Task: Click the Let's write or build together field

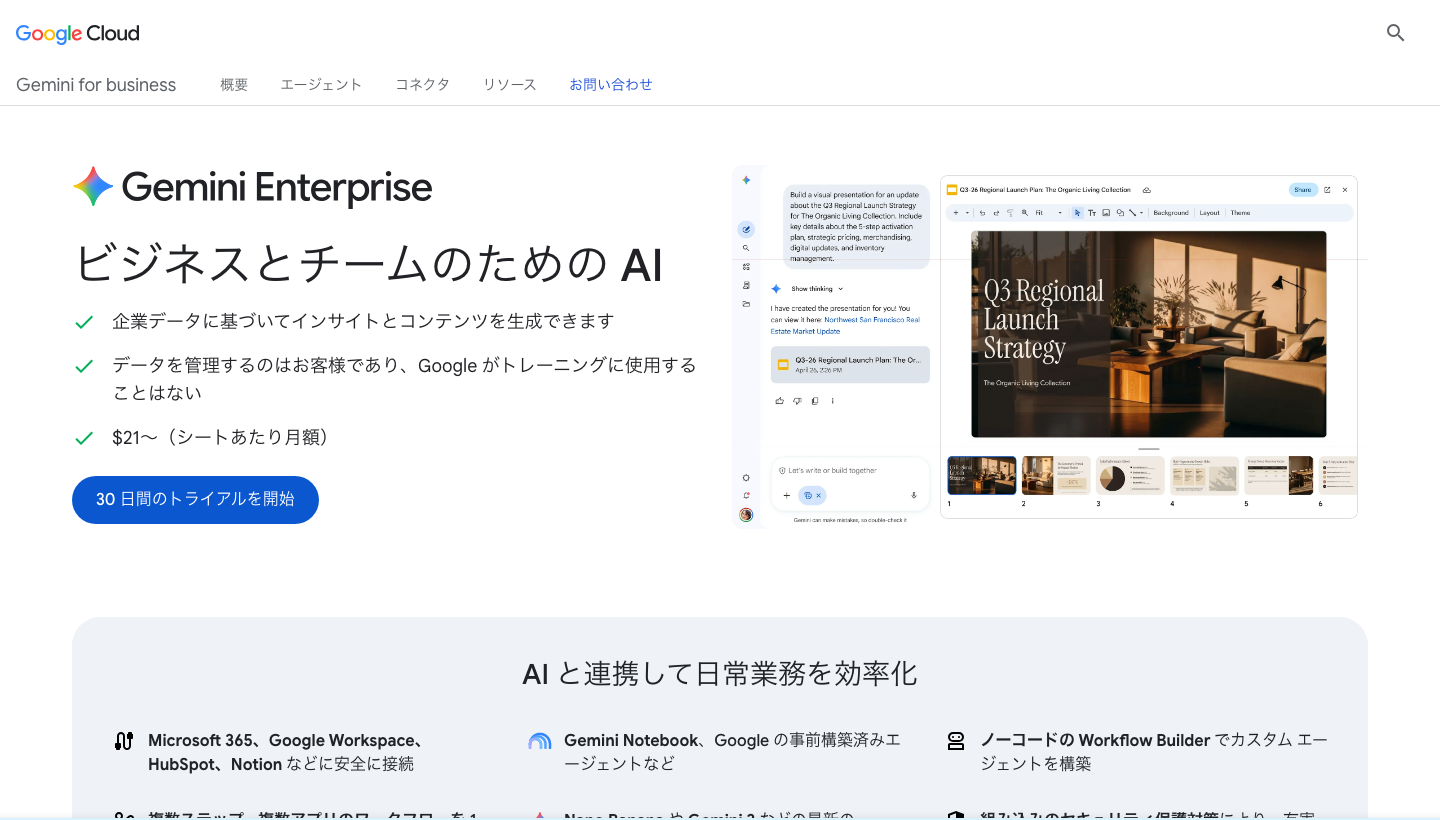Action: pyautogui.click(x=832, y=470)
